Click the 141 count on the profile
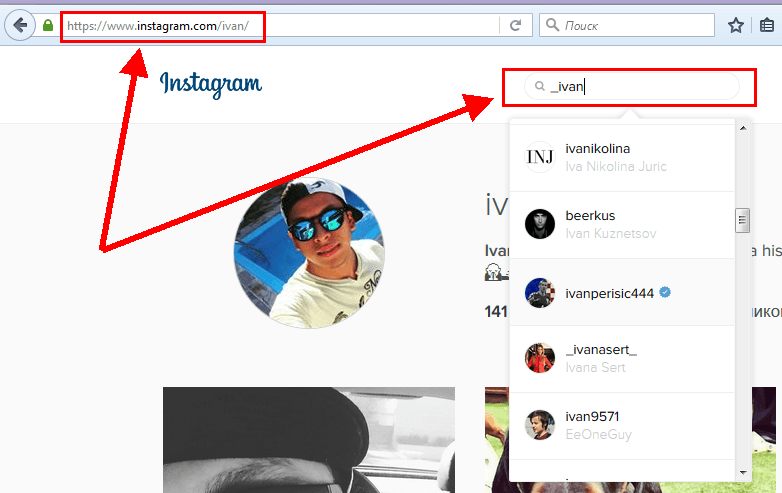 496,312
